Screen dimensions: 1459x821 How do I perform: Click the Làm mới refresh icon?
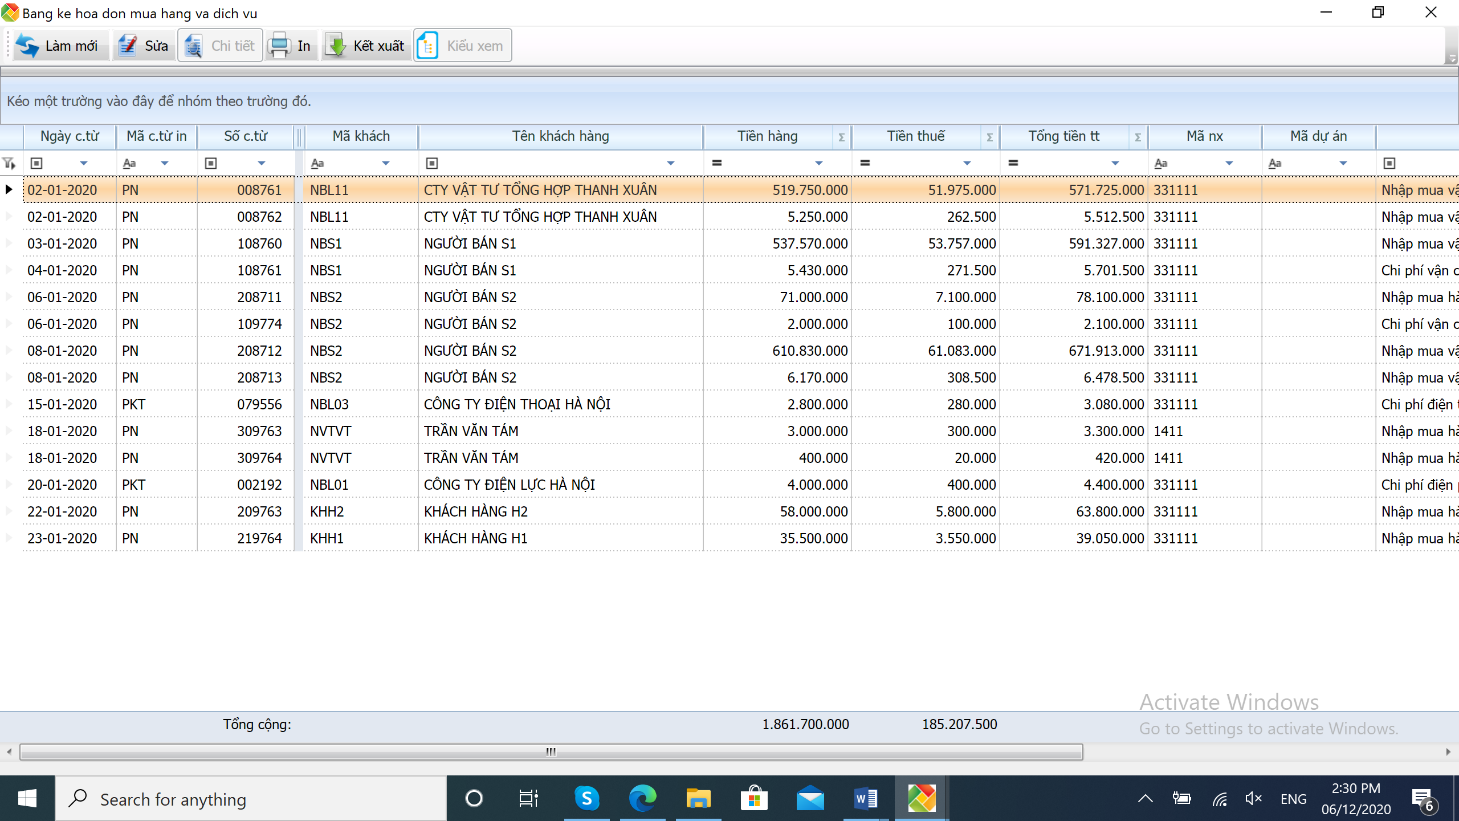click(28, 46)
